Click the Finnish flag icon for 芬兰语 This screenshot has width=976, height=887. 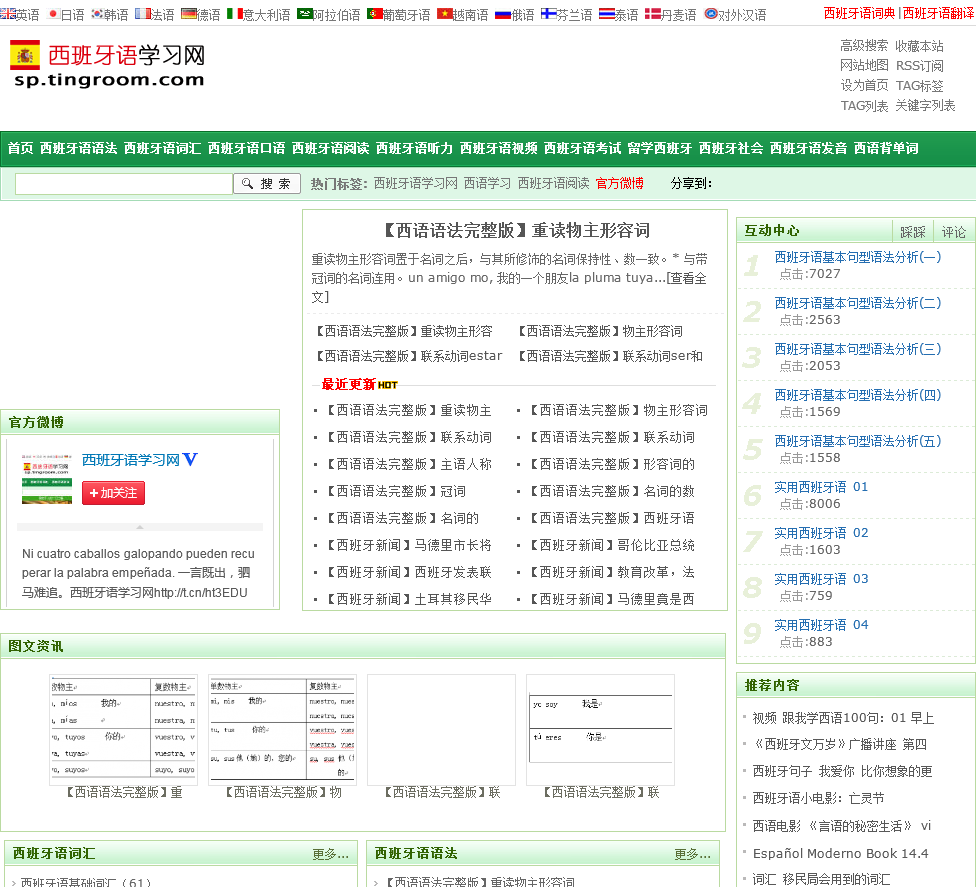(548, 14)
